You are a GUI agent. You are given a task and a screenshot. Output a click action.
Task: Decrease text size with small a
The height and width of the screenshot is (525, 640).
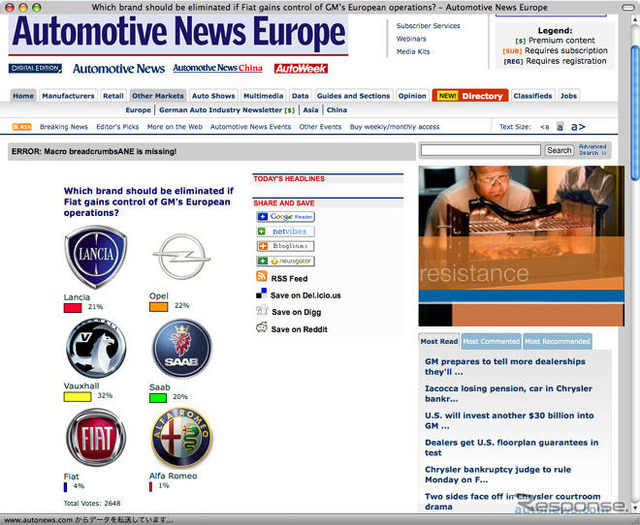[544, 127]
